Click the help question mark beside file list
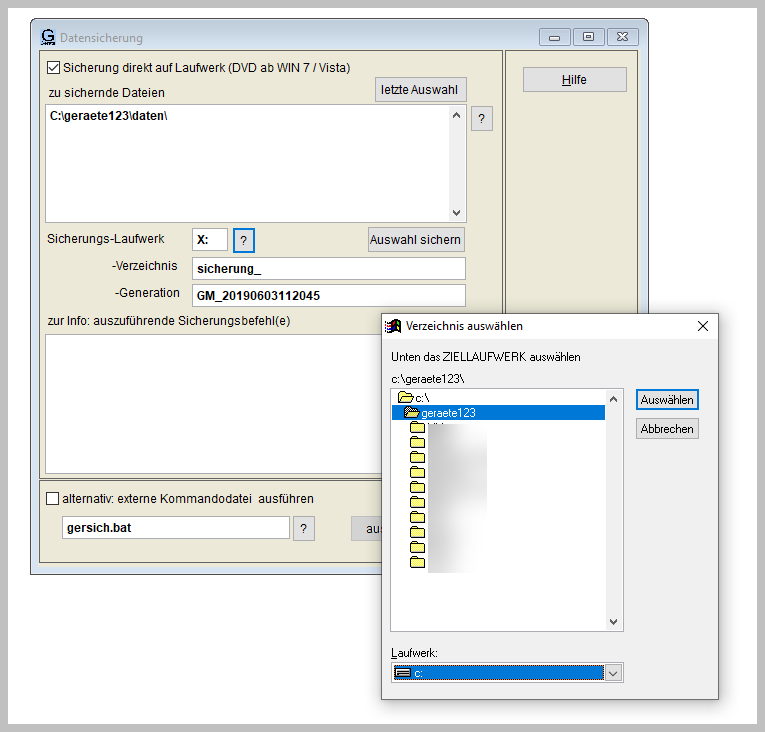Image resolution: width=765 pixels, height=732 pixels. coord(481,119)
